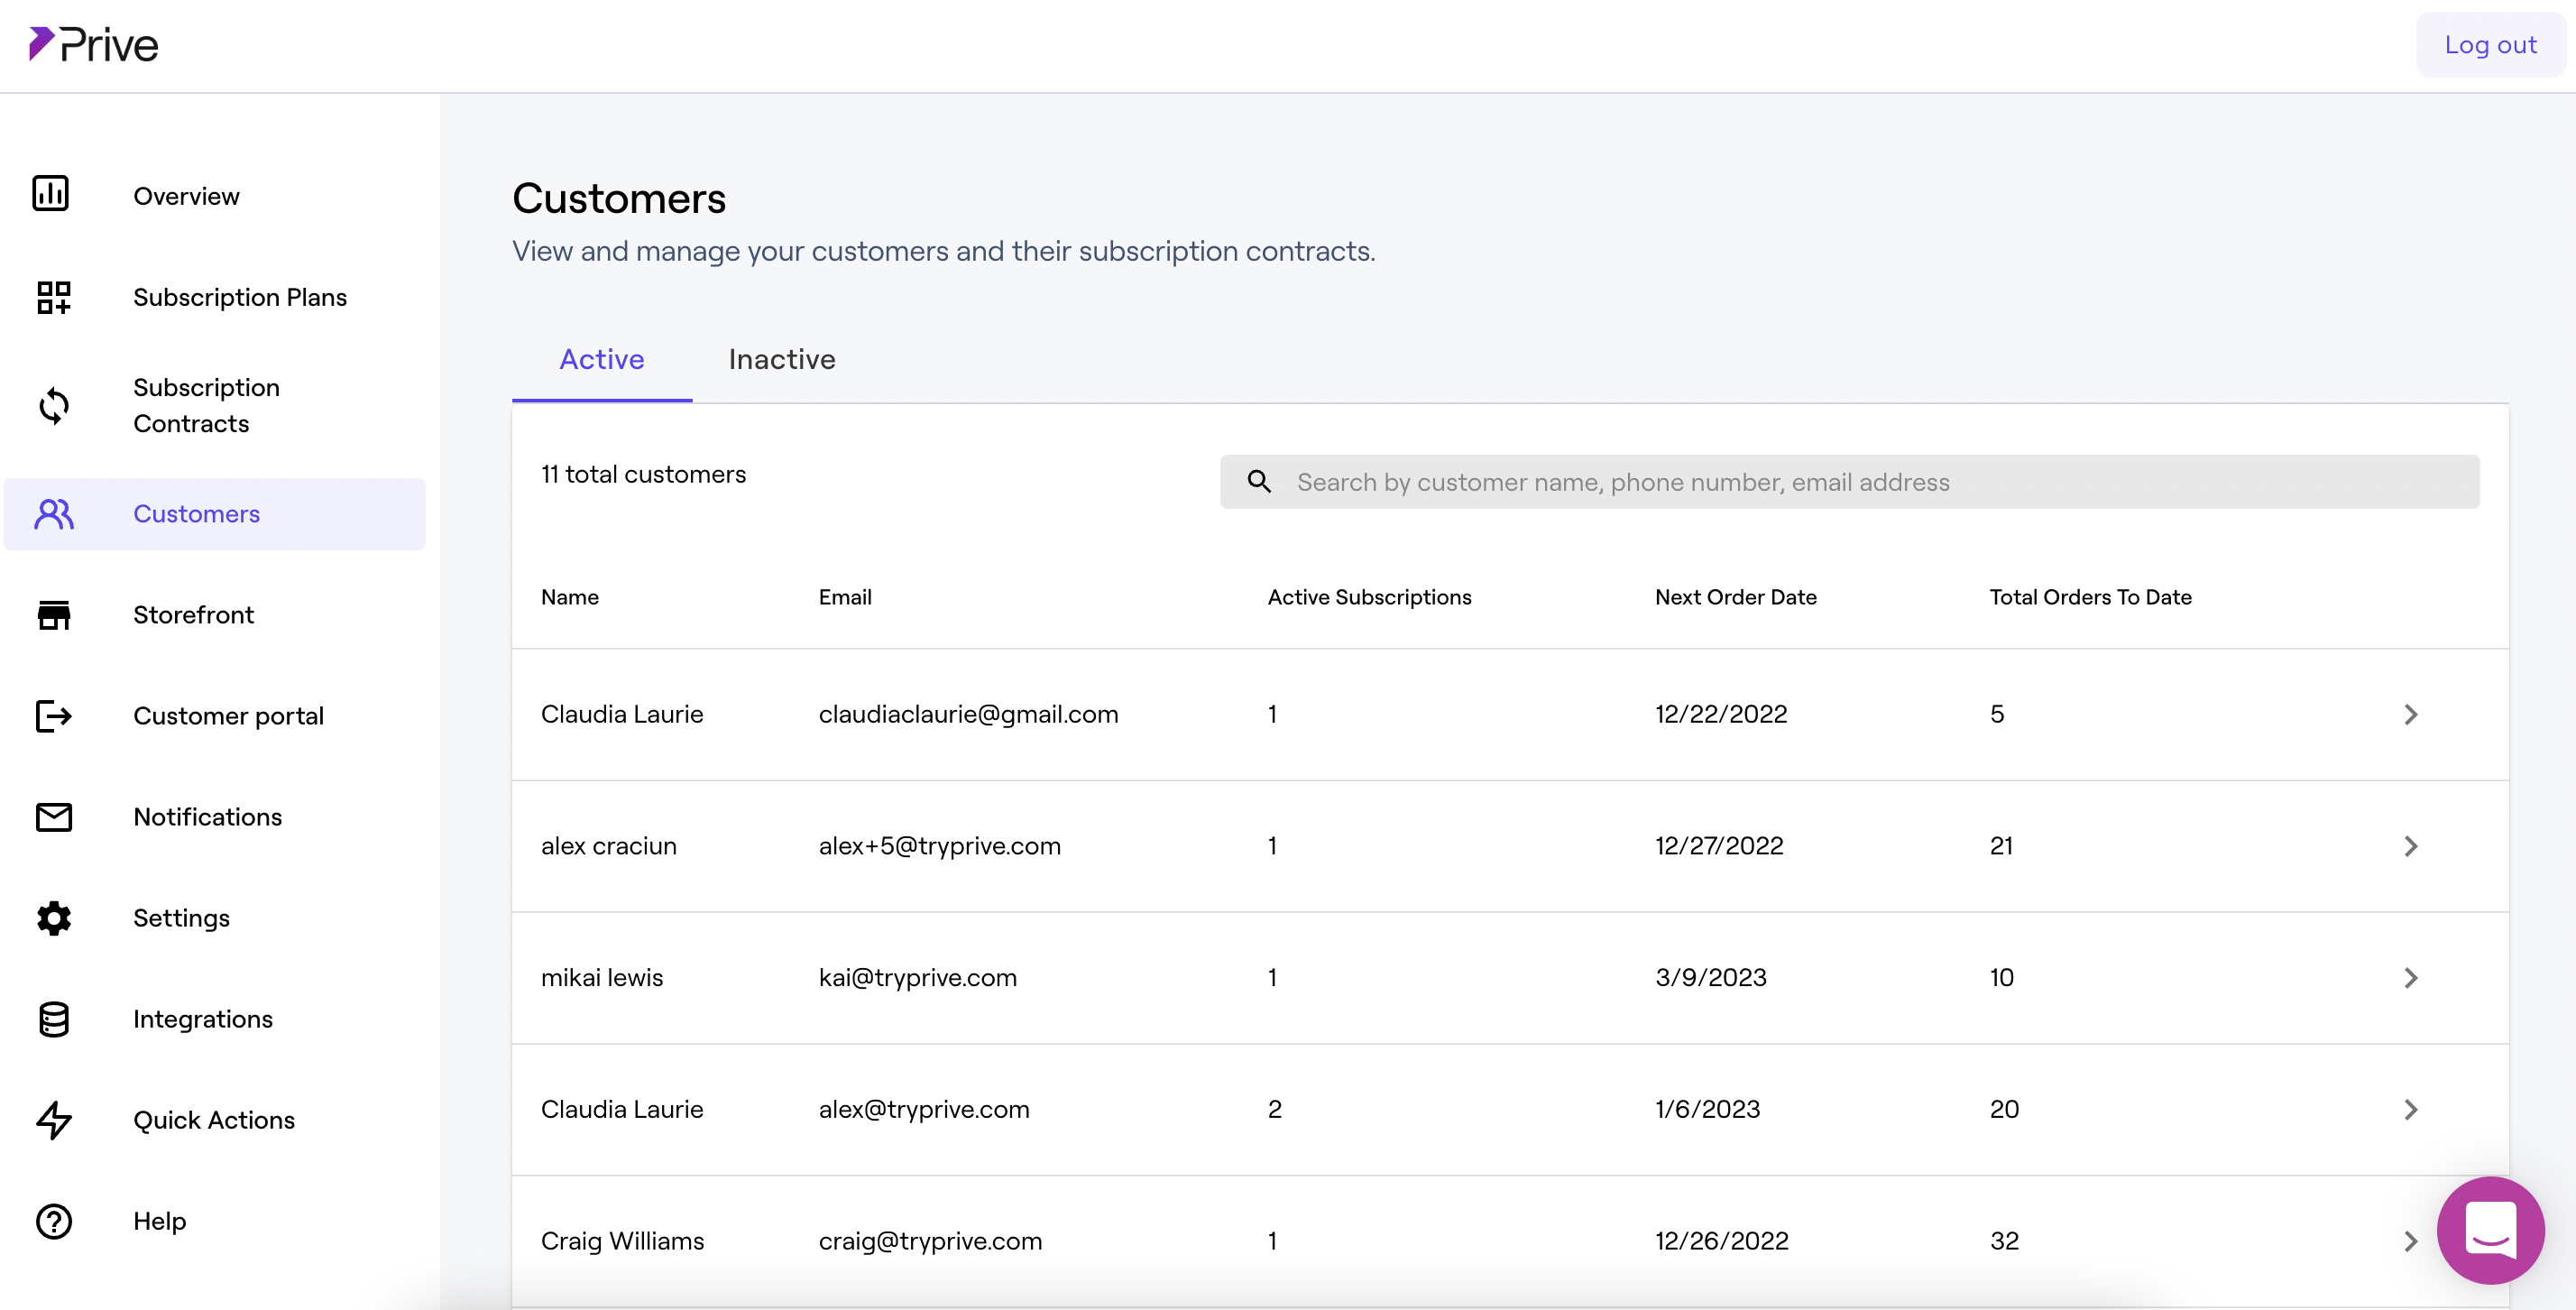
Task: Expand row for claudiaclaurie@gmail.com via chevron
Action: [x=2411, y=715]
